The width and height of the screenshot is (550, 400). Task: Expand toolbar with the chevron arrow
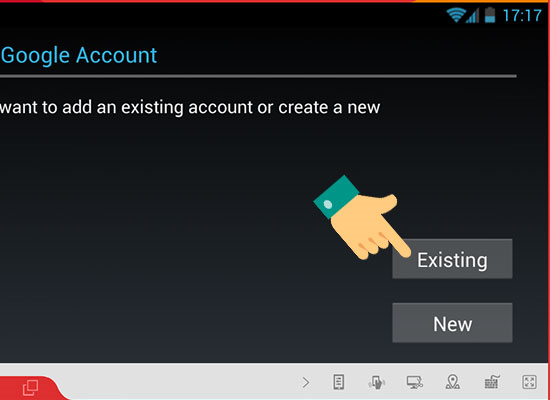306,382
